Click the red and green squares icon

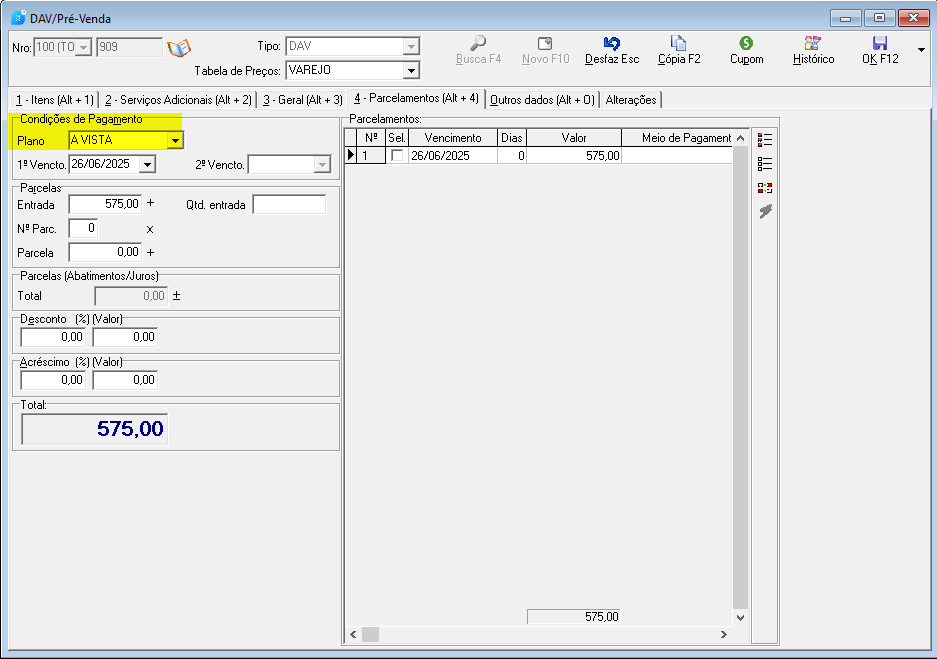pos(765,188)
